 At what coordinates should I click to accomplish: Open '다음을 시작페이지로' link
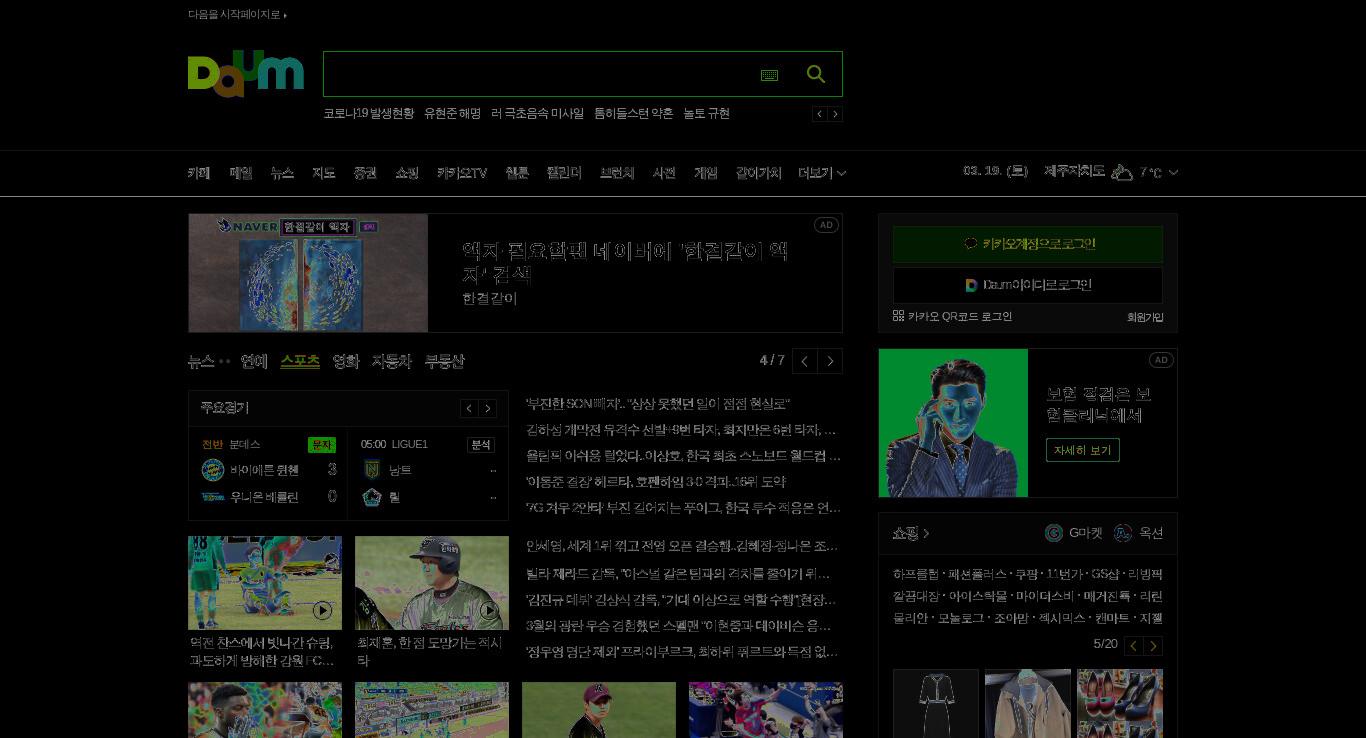click(237, 15)
